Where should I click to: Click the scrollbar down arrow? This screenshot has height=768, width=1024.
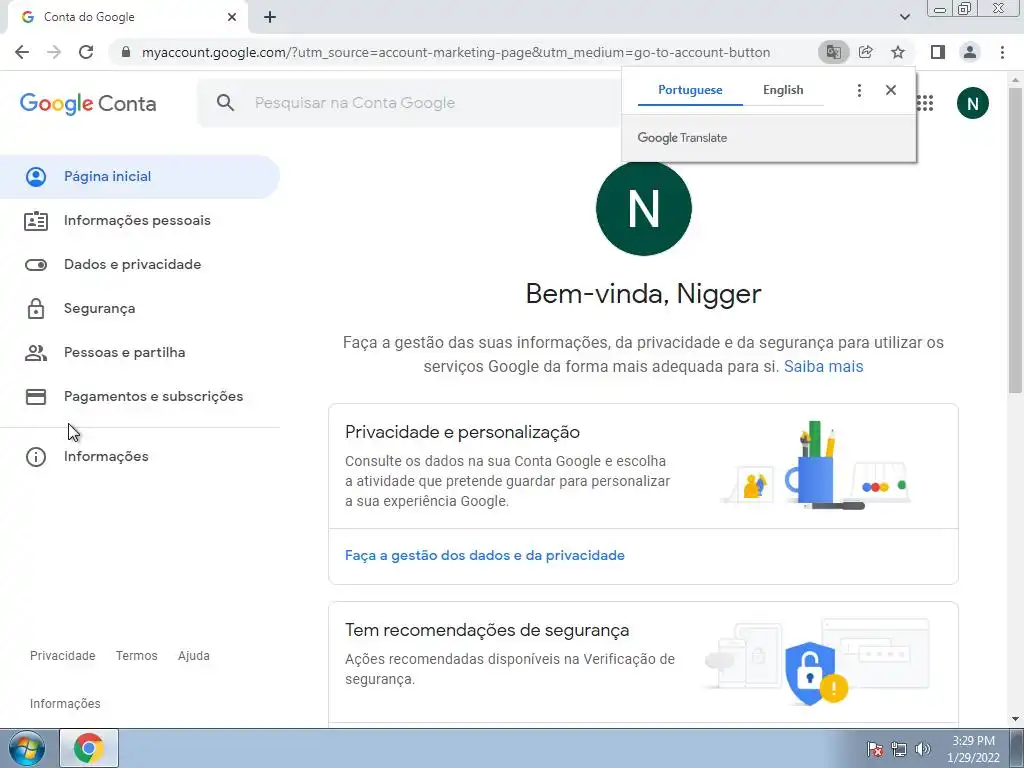tap(1015, 719)
